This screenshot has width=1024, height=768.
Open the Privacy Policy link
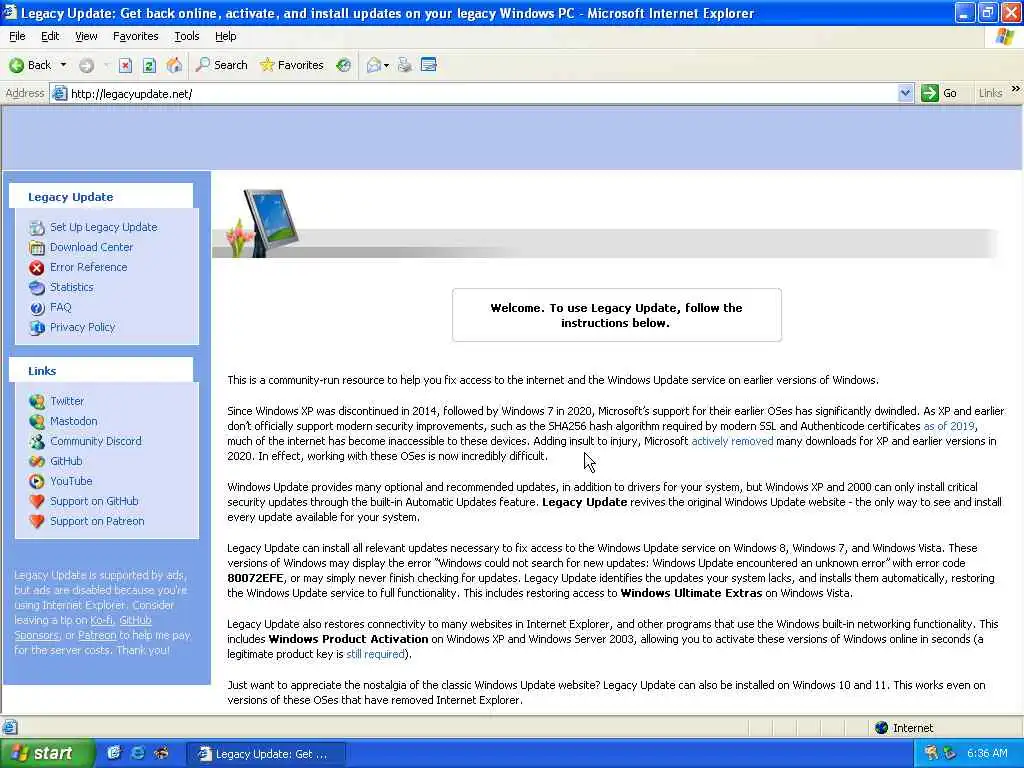[82, 327]
